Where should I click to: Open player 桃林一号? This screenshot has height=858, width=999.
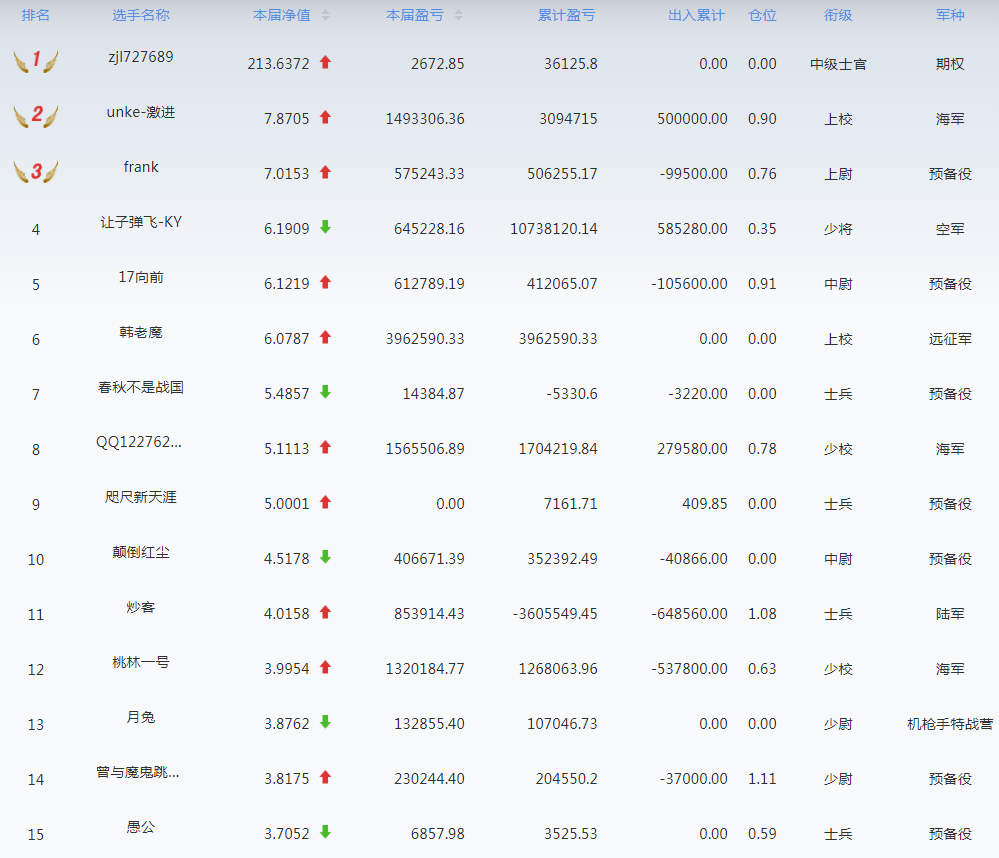coord(141,662)
